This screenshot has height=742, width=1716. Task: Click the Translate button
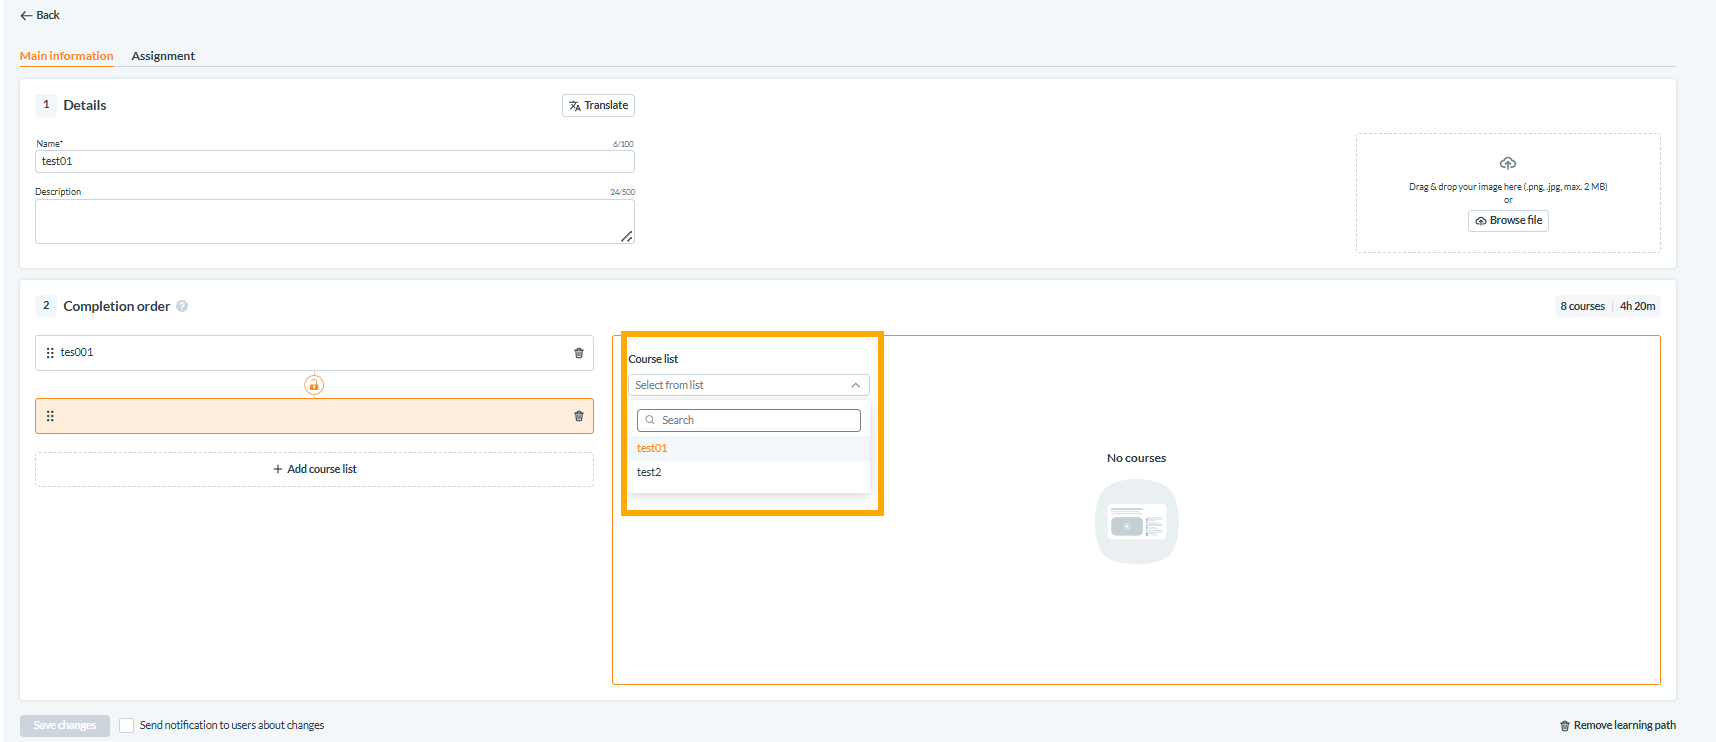pyautogui.click(x=598, y=105)
